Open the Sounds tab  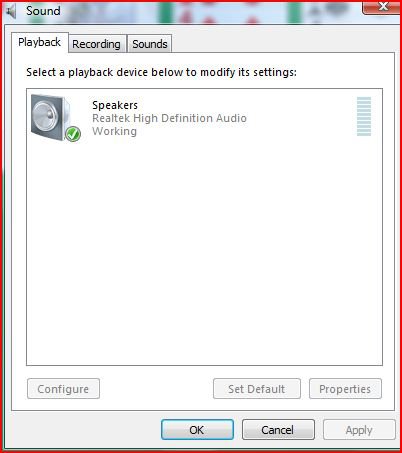(x=150, y=44)
